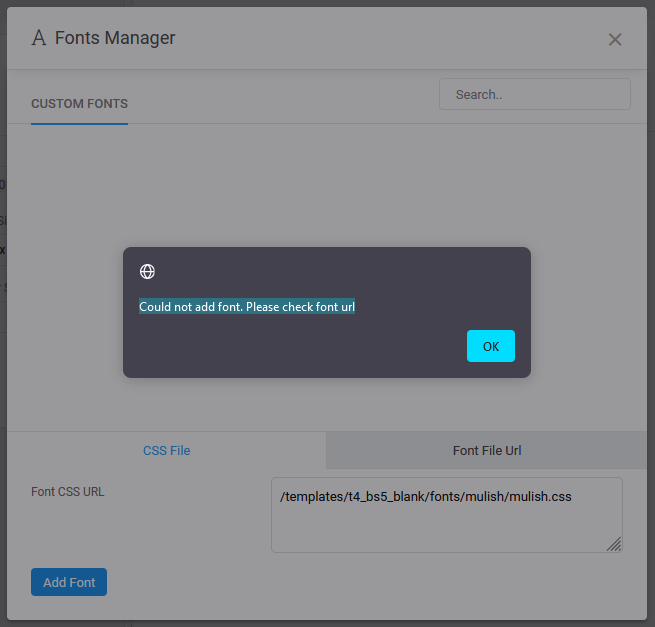Switch to the CSS File tab
Viewport: 655px width, 627px height.
coord(166,450)
